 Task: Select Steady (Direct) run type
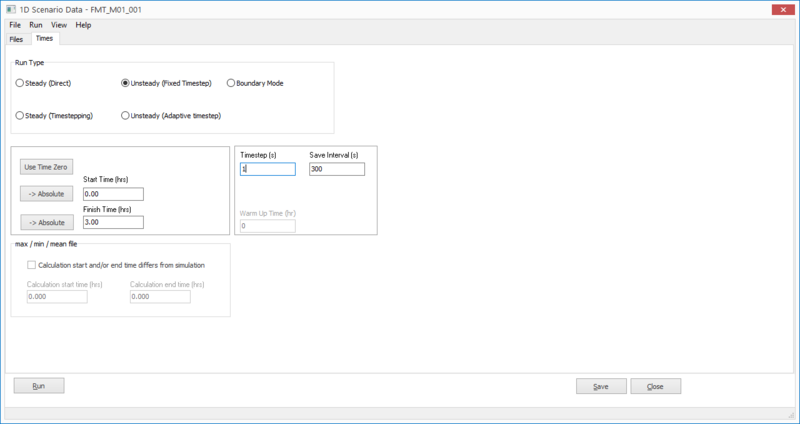(20, 83)
